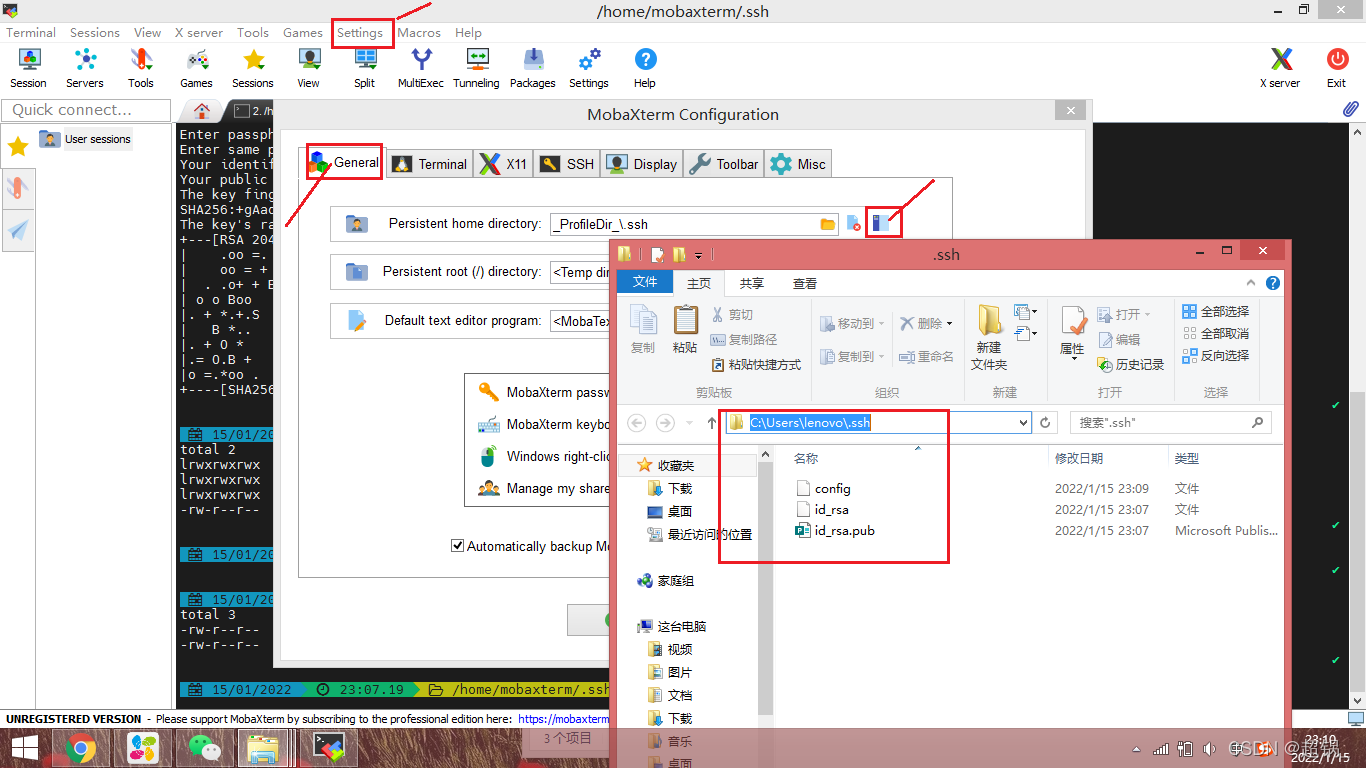
Task: Click the X server toolbar icon
Action: point(1280,68)
